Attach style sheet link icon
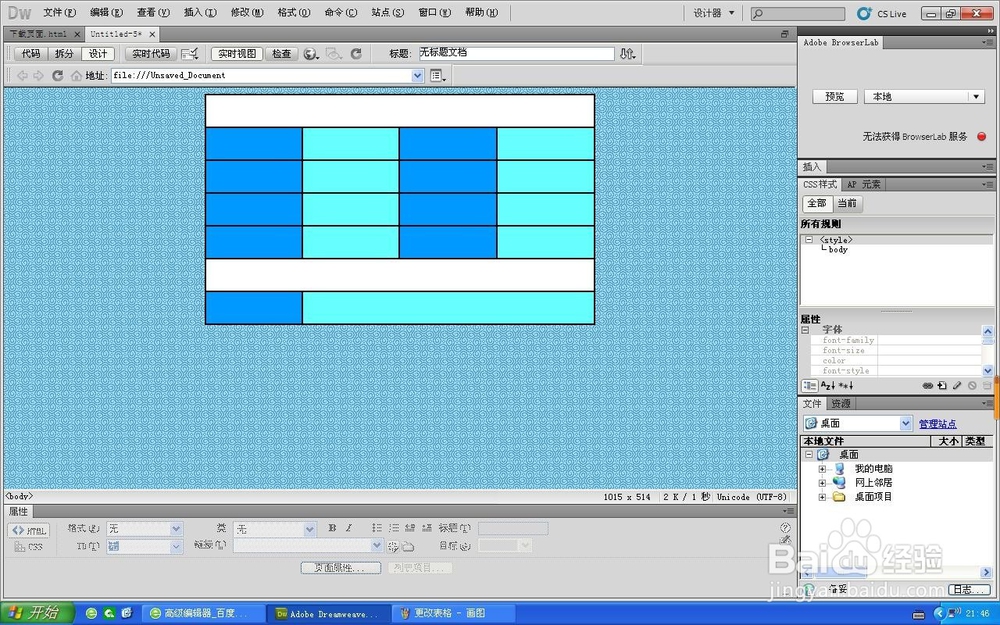This screenshot has height=625, width=1000. click(x=927, y=386)
